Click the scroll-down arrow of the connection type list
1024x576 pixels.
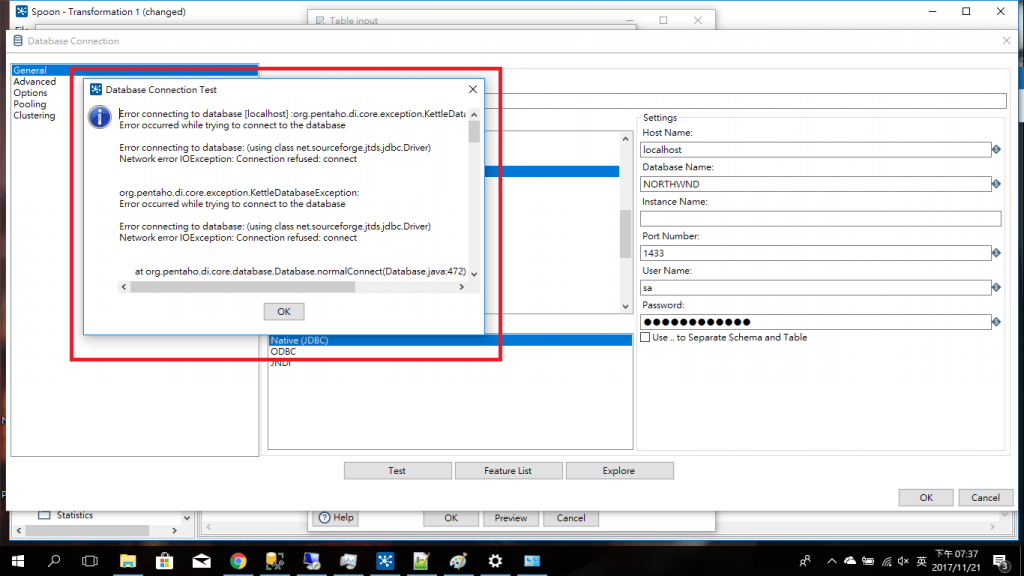coord(626,306)
